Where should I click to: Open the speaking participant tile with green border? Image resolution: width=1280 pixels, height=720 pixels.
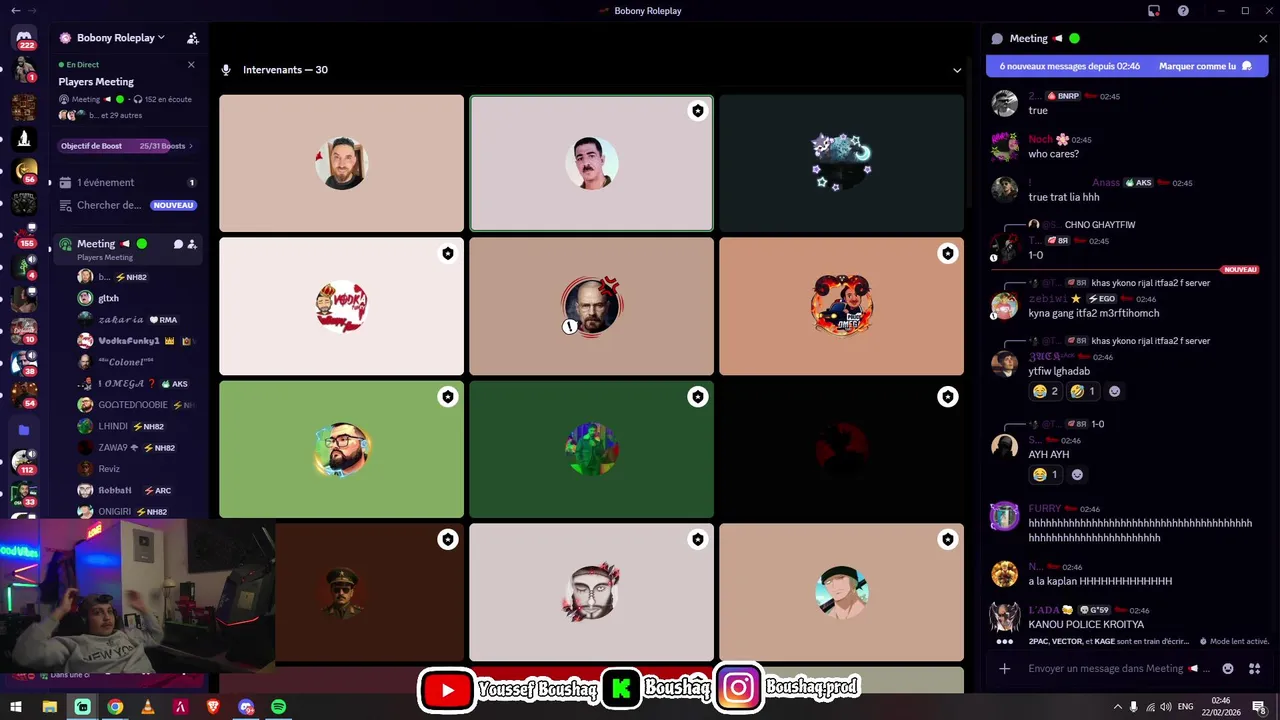591,163
